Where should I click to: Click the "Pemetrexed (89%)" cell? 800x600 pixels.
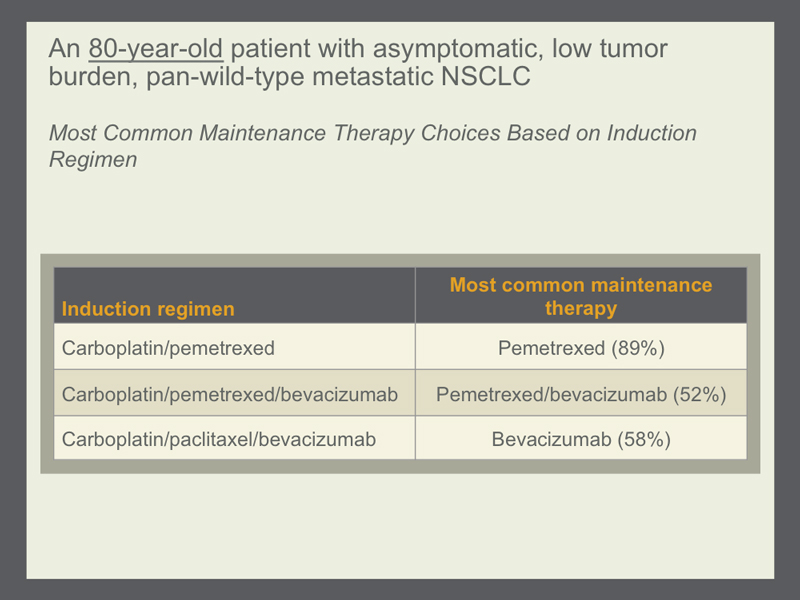pyautogui.click(x=581, y=347)
